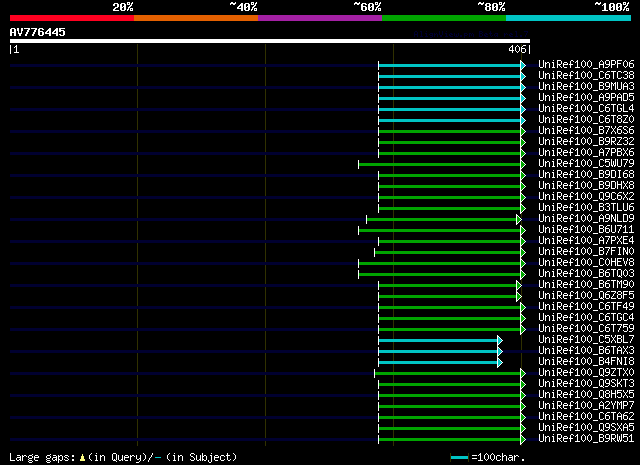
Task: Select the UniRef100_Q9SXA5 label
Action: click(x=586, y=428)
